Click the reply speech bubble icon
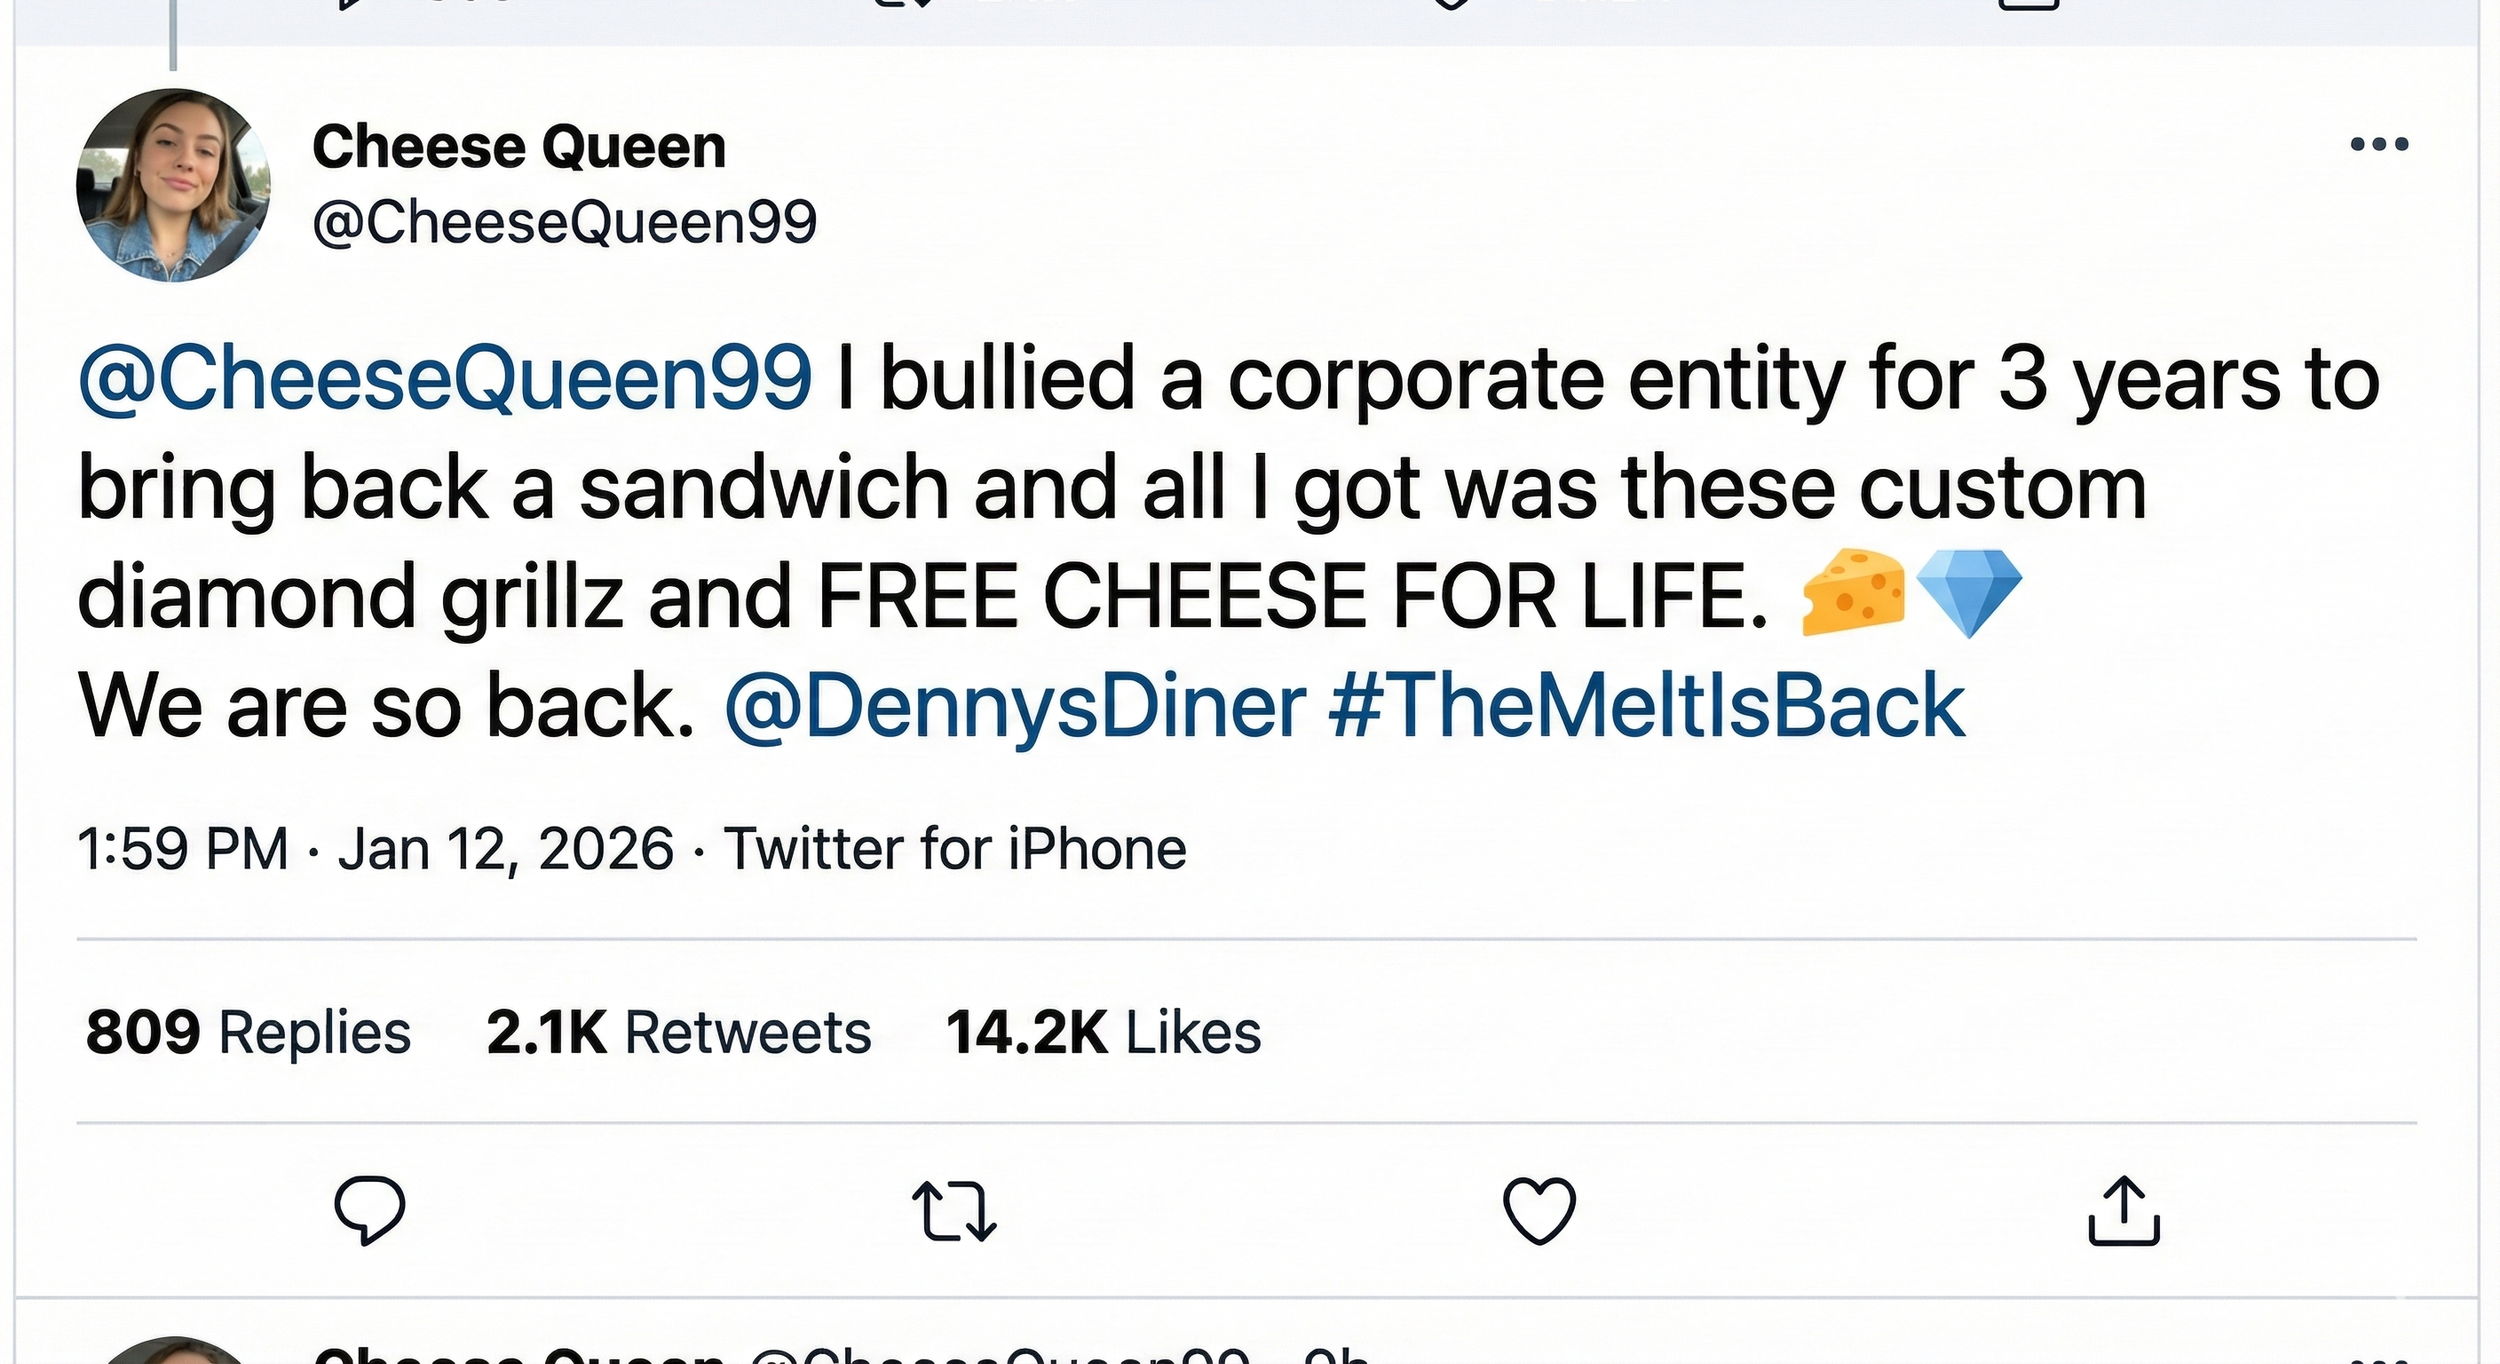The height and width of the screenshot is (1364, 2500). click(369, 1209)
